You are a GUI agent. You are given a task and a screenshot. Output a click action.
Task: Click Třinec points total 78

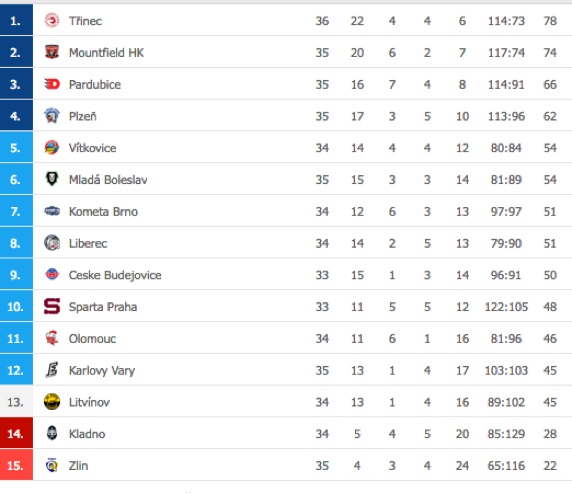[550, 21]
